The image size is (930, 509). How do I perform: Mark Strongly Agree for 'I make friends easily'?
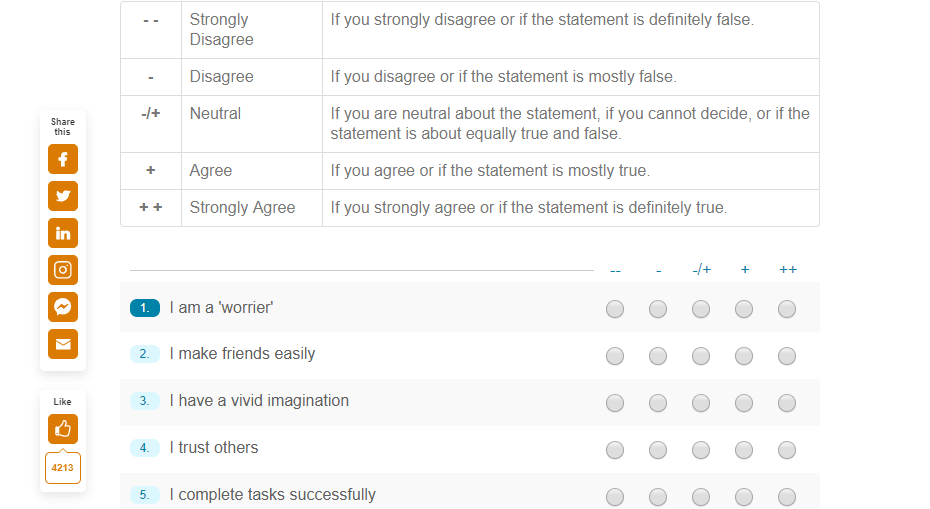click(787, 356)
